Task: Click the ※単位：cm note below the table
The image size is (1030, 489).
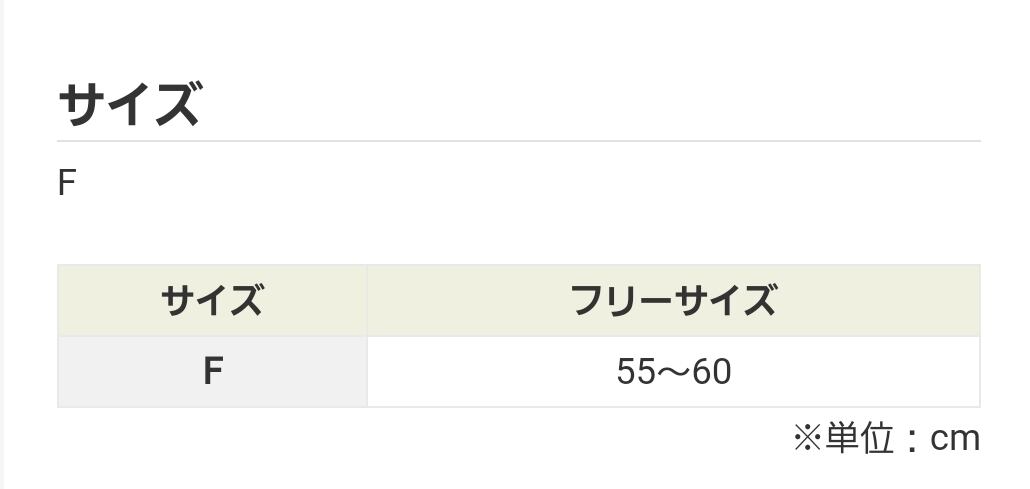Action: 886,438
